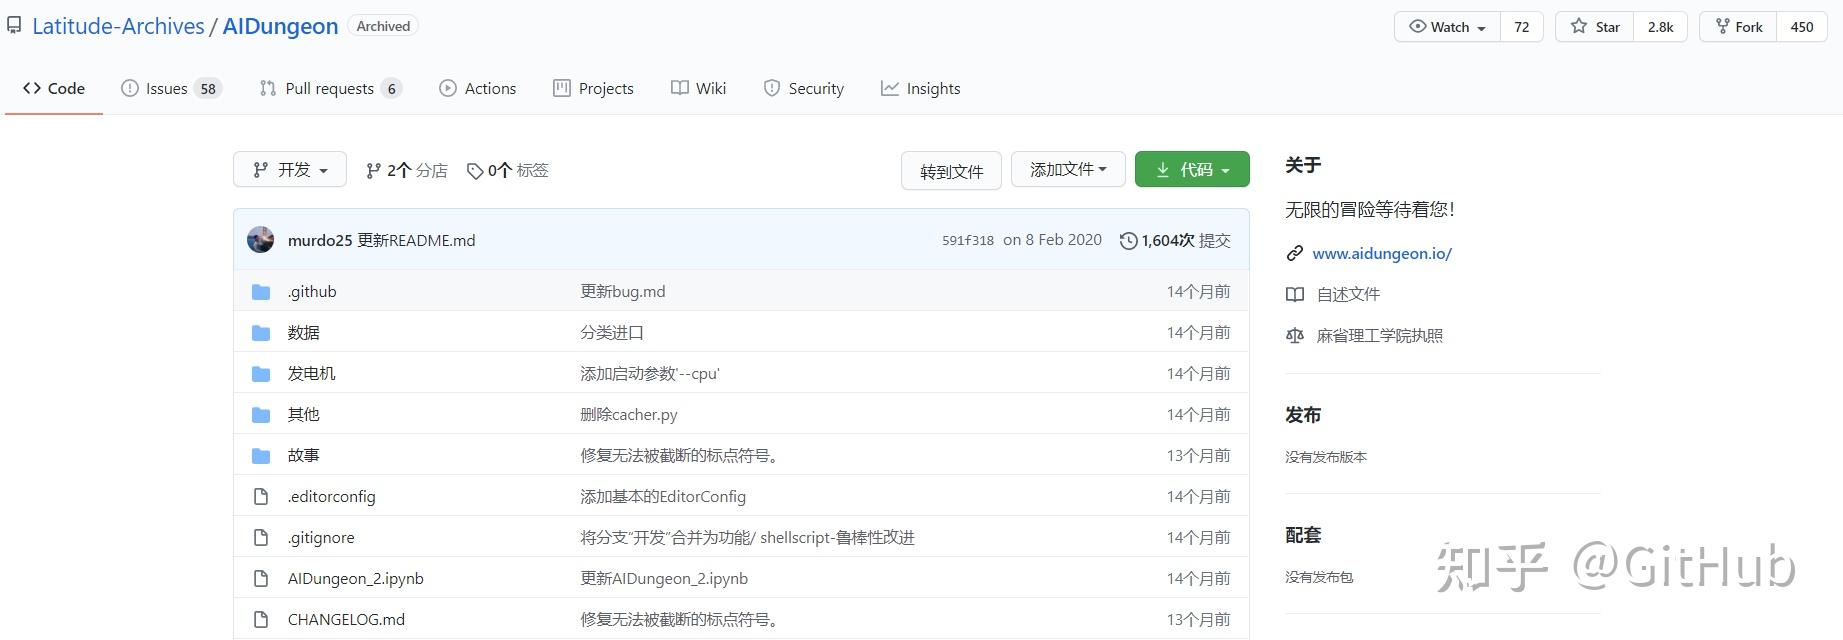Open the 自述文件 readme link
Image resolution: width=1843 pixels, height=640 pixels.
(1348, 294)
